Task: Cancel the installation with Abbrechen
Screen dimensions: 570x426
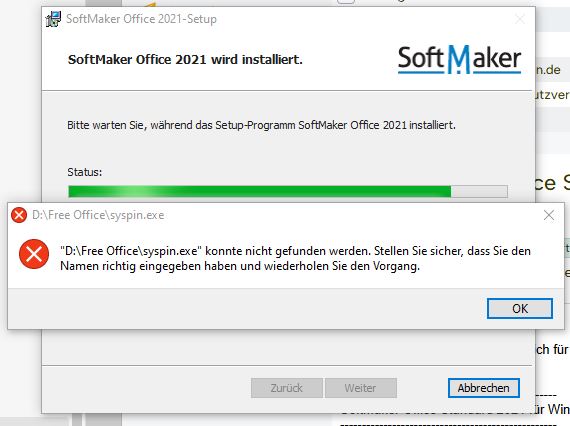Action: pos(483,388)
